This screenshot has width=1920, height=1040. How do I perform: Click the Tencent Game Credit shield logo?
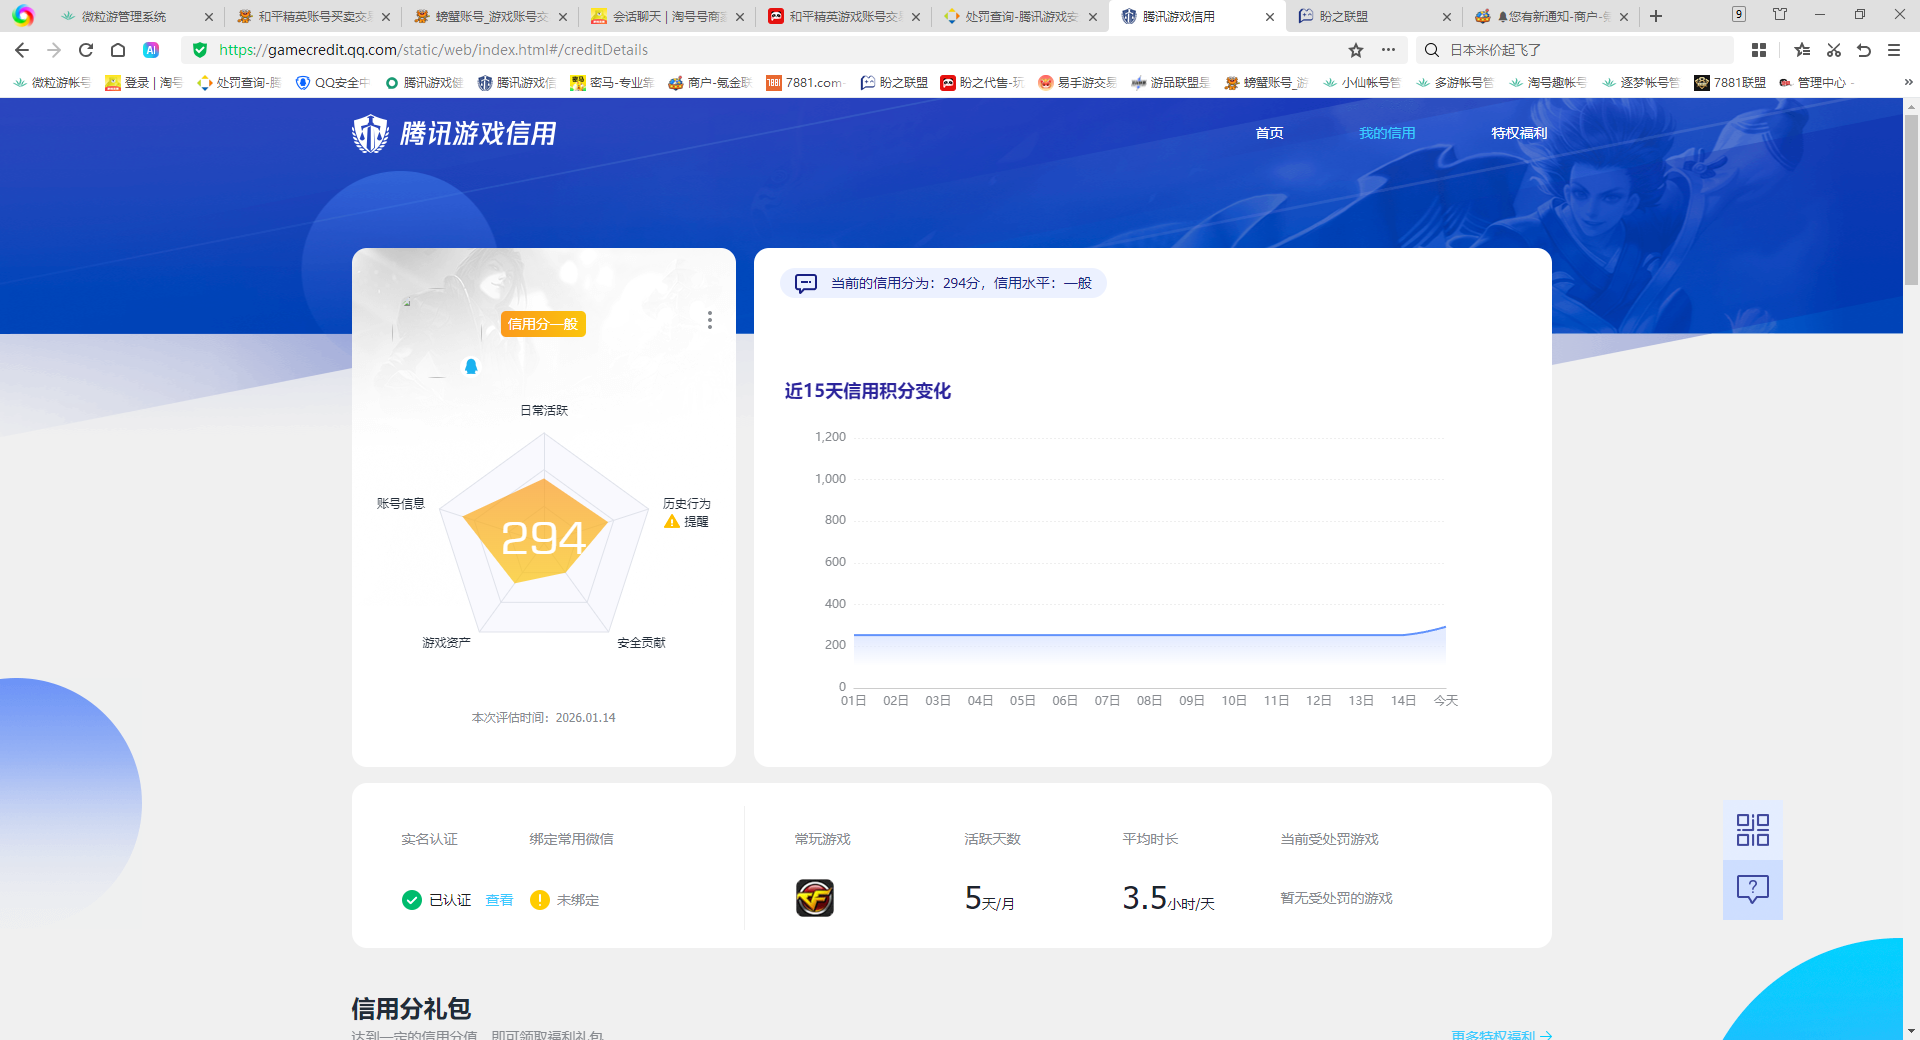click(370, 133)
